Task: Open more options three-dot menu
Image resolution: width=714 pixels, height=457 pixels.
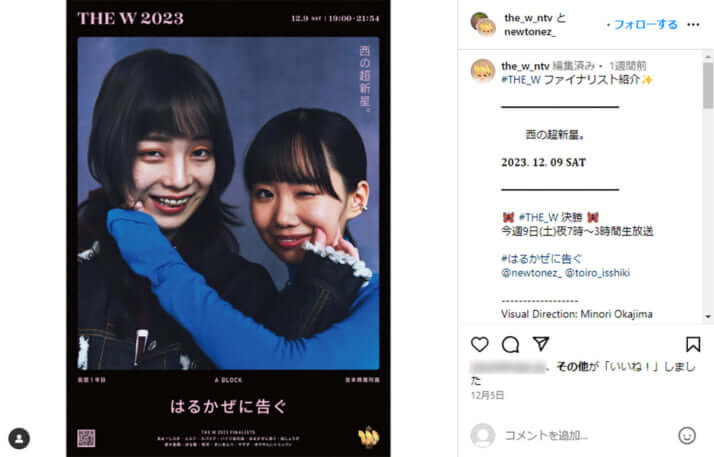Action: [x=693, y=25]
